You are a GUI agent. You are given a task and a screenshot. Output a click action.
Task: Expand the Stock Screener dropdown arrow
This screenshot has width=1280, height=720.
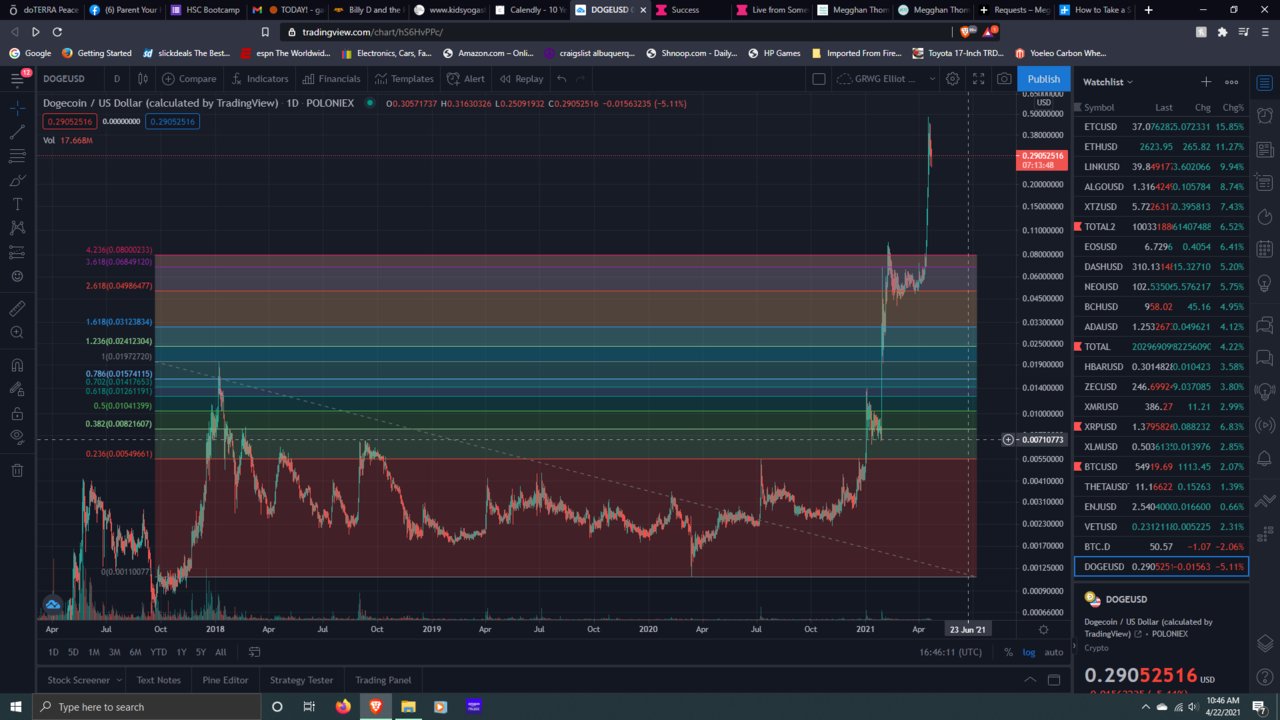pos(118,680)
